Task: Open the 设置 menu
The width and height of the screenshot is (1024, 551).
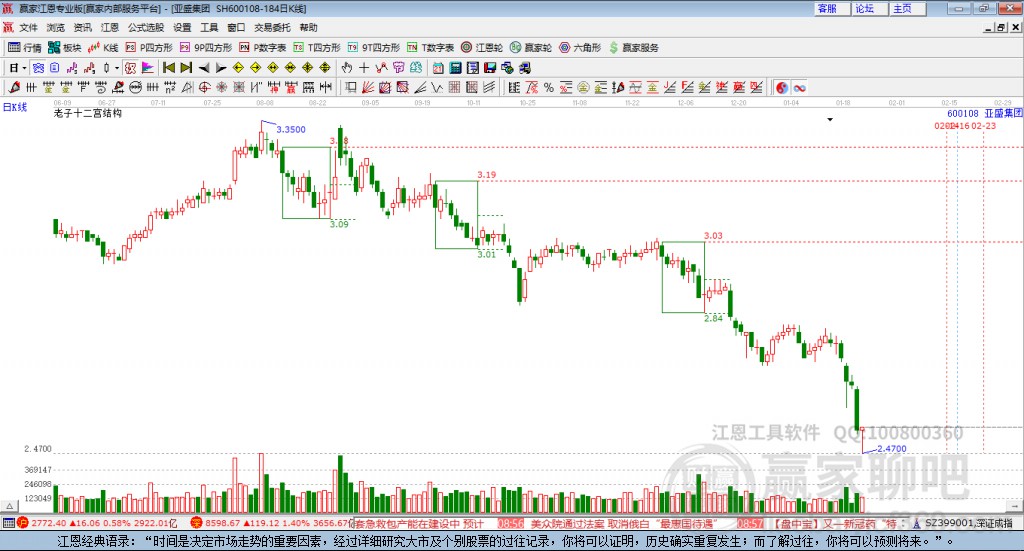Action: click(x=182, y=27)
